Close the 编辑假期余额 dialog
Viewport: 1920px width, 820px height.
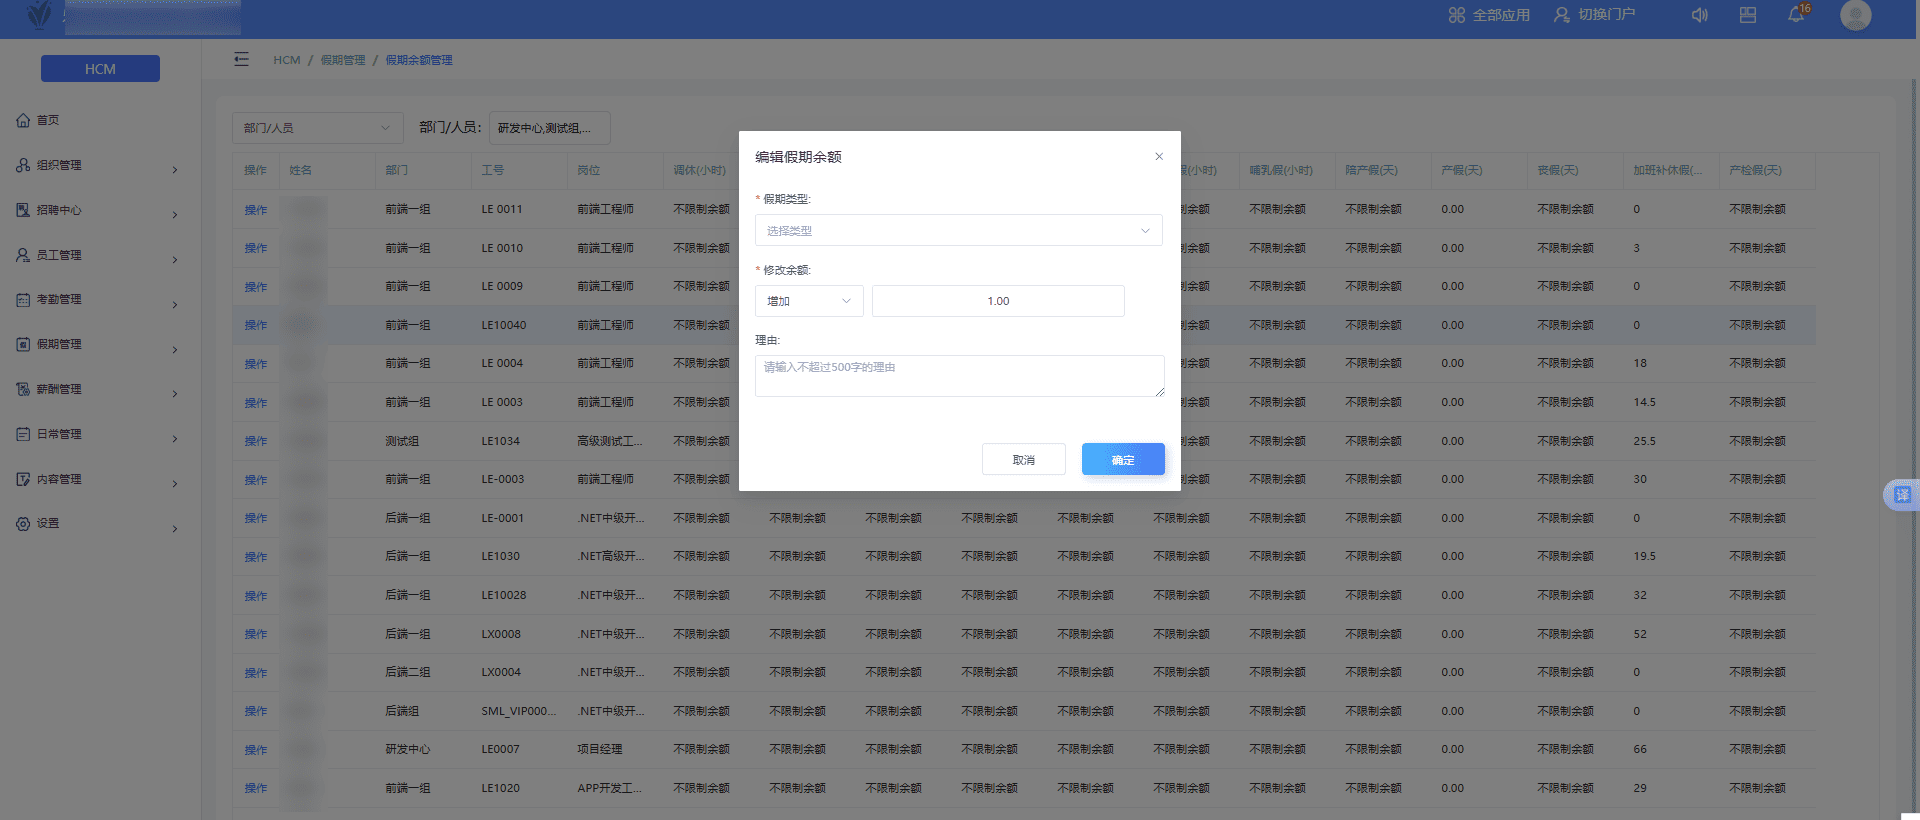[1159, 156]
